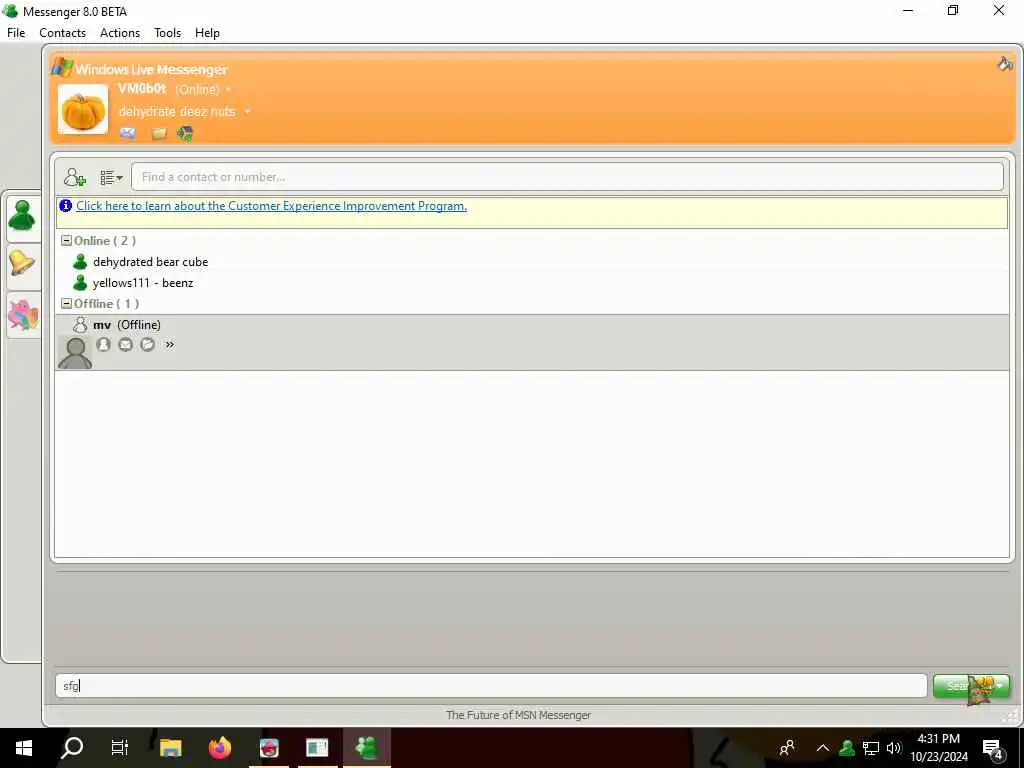The image size is (1024, 768).
Task: Open the window app icon beside Messenger in taskbar
Action: tap(317, 748)
